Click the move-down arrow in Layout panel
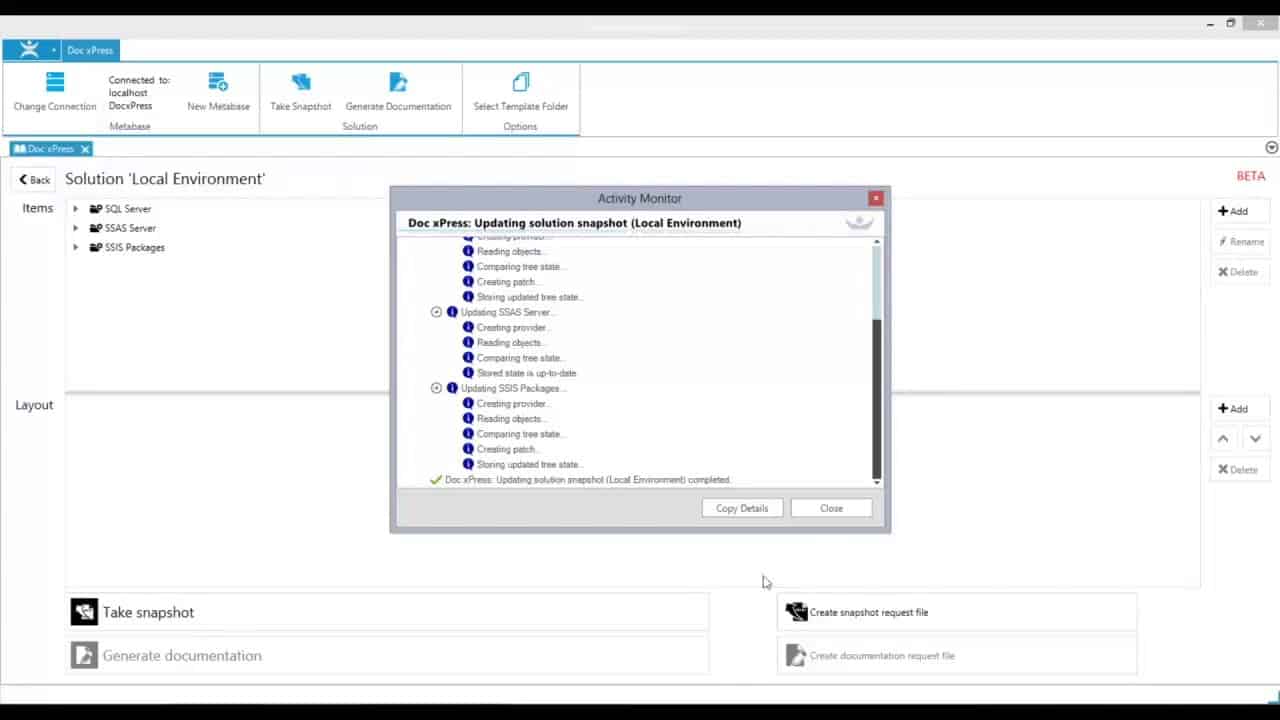Viewport: 1280px width, 720px height. pyautogui.click(x=1255, y=438)
